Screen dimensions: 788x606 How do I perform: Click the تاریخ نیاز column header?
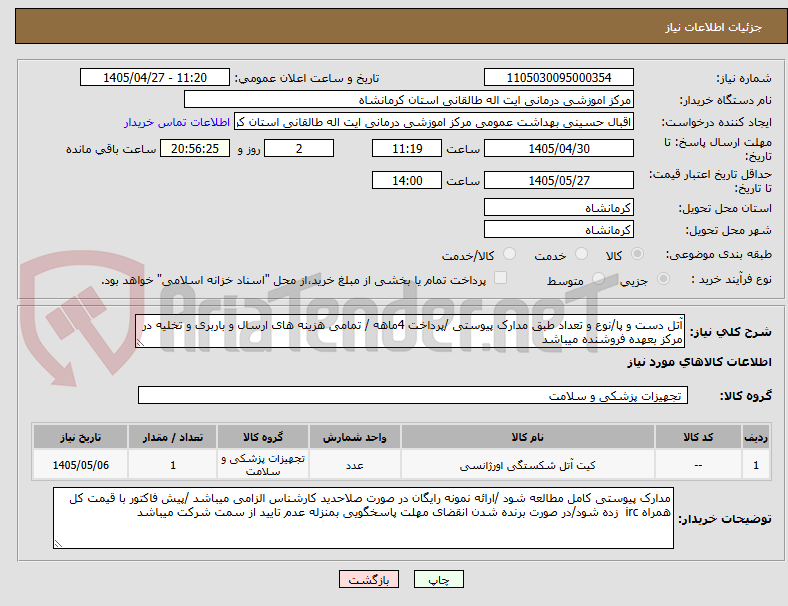tap(80, 437)
